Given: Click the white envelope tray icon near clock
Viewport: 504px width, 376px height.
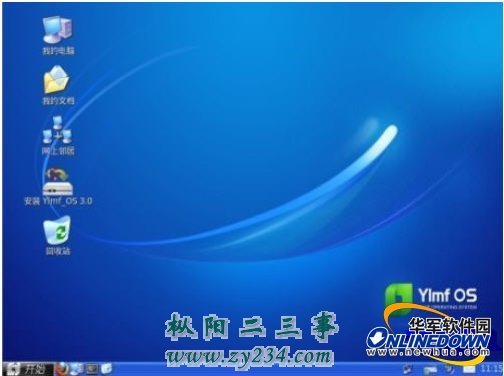Looking at the screenshot, I should [x=469, y=369].
